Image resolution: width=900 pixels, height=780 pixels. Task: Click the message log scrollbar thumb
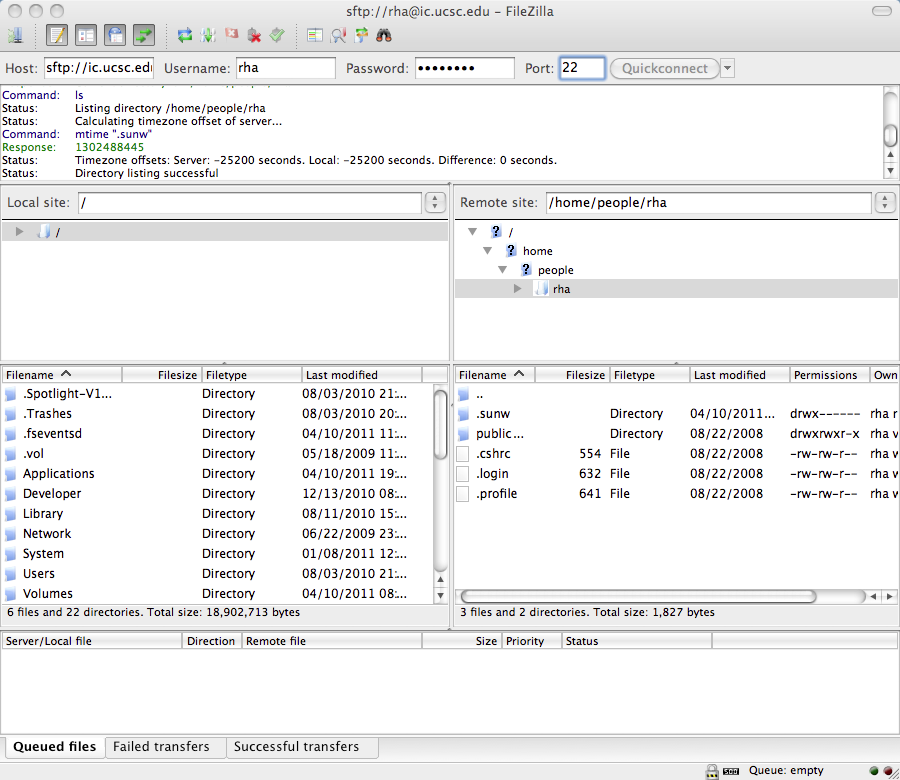click(890, 135)
